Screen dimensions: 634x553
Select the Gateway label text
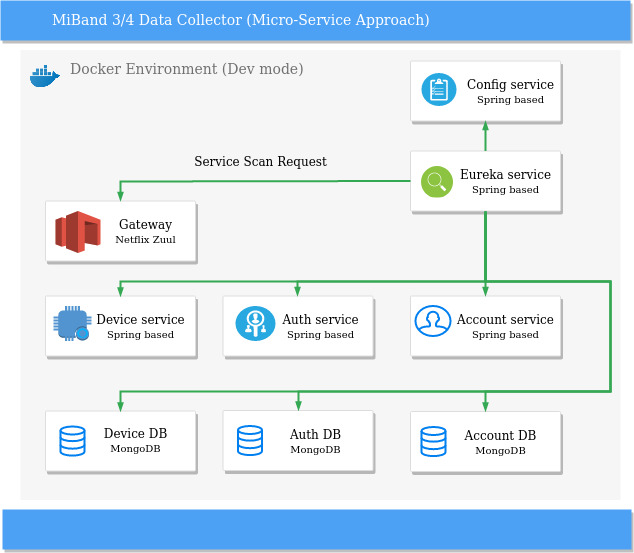(x=146, y=224)
